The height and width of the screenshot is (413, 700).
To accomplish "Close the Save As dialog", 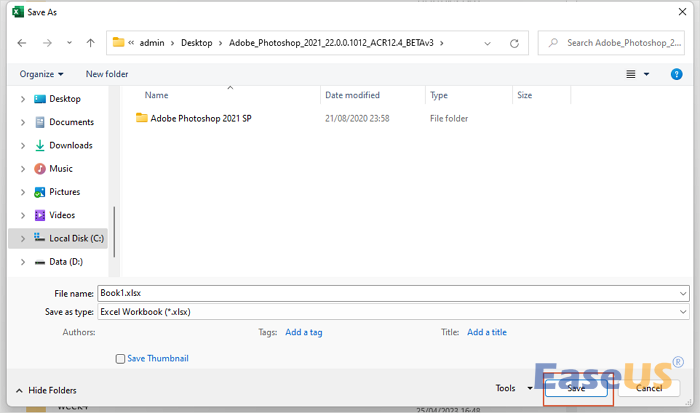I will pyautogui.click(x=682, y=12).
